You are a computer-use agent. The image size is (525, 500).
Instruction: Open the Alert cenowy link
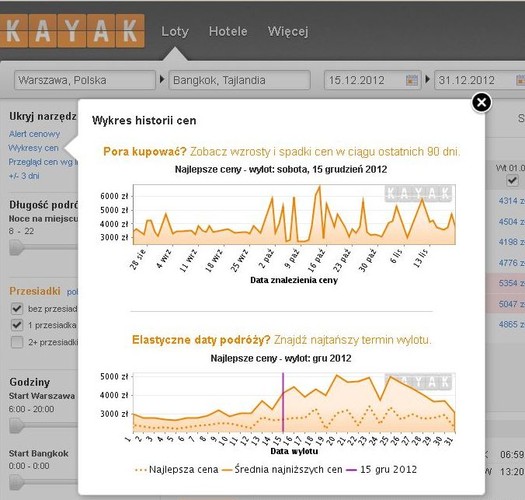pos(34,134)
